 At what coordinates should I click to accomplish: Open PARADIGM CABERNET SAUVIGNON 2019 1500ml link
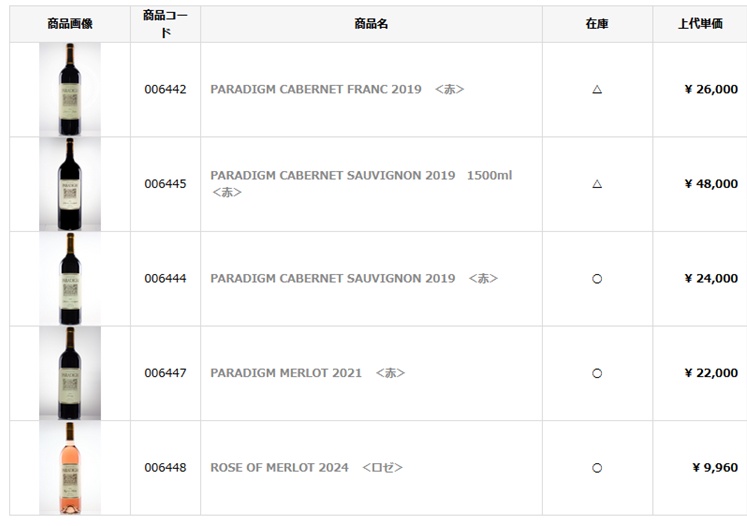(360, 176)
